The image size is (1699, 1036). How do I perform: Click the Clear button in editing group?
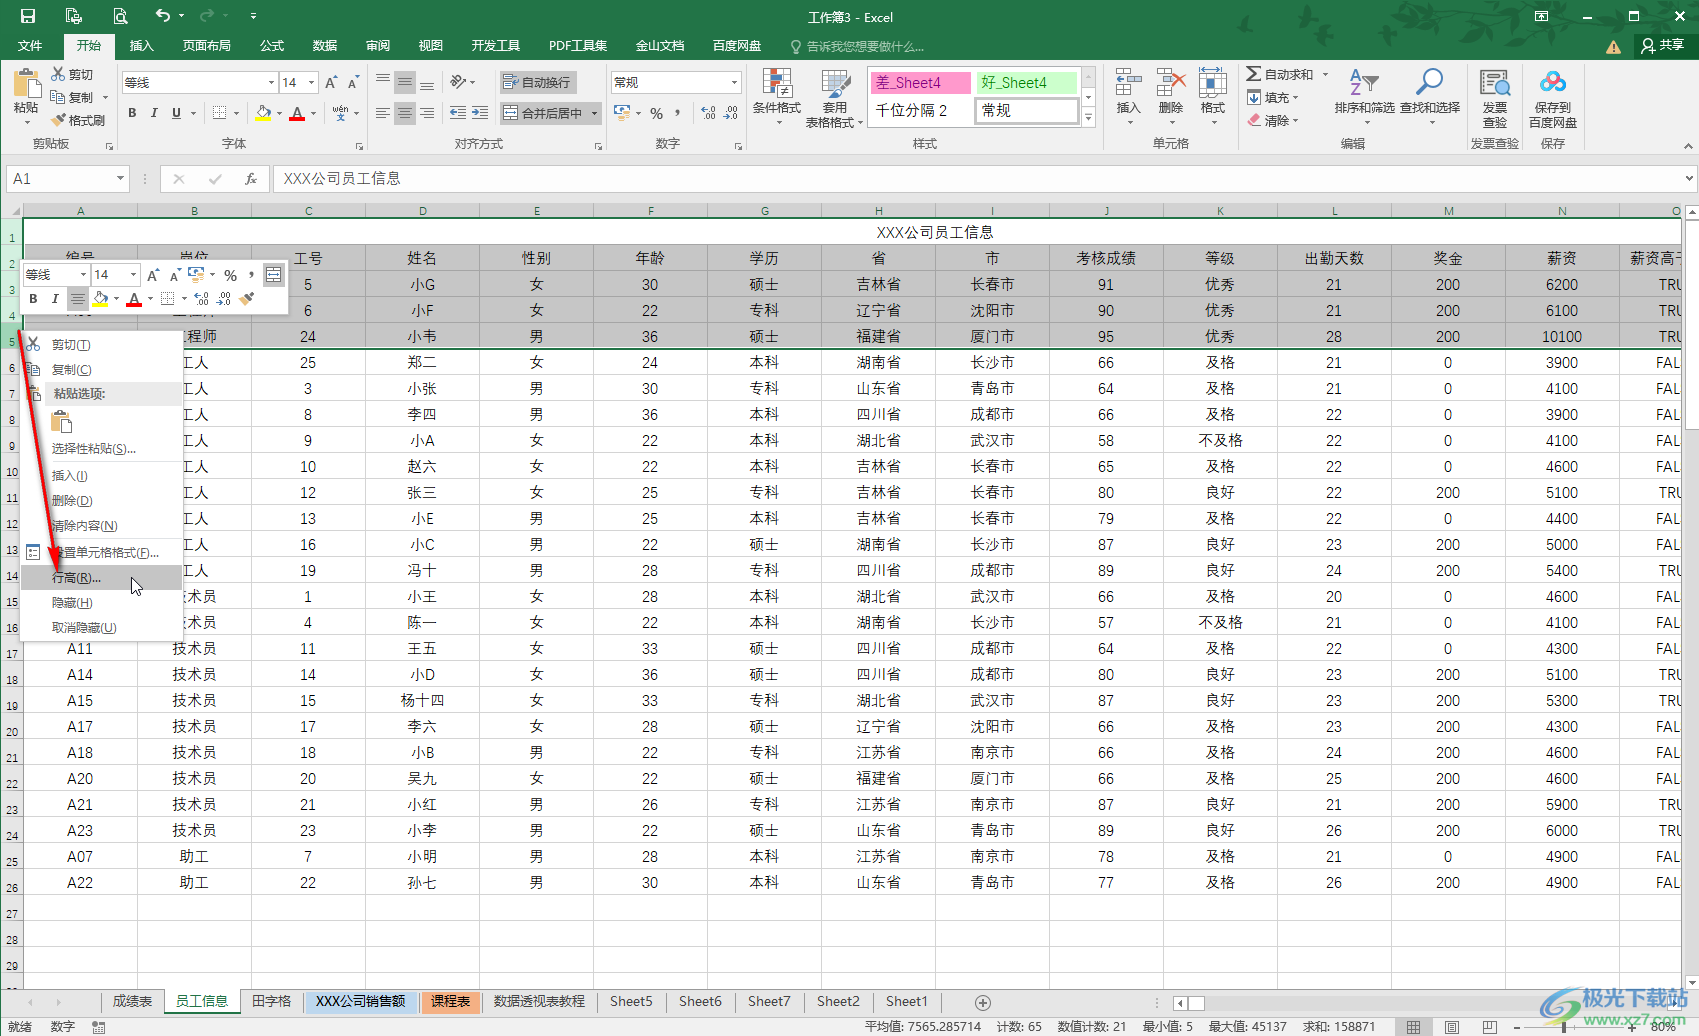click(1273, 121)
